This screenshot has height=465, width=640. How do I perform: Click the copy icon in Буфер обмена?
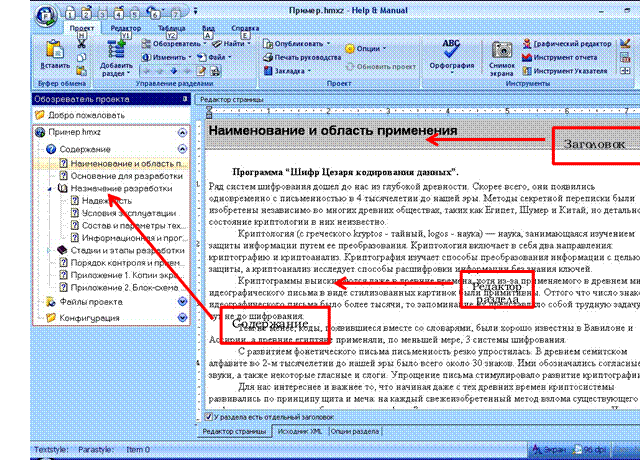pos(82,57)
